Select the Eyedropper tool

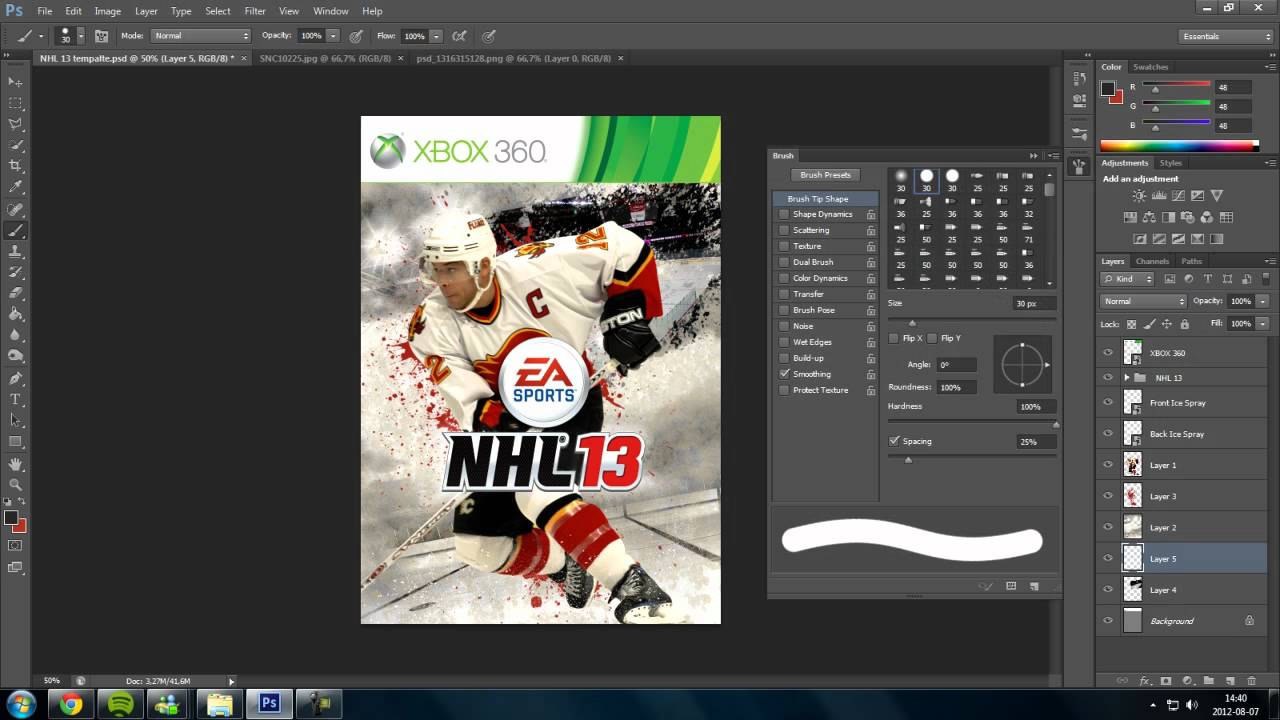click(x=15, y=187)
